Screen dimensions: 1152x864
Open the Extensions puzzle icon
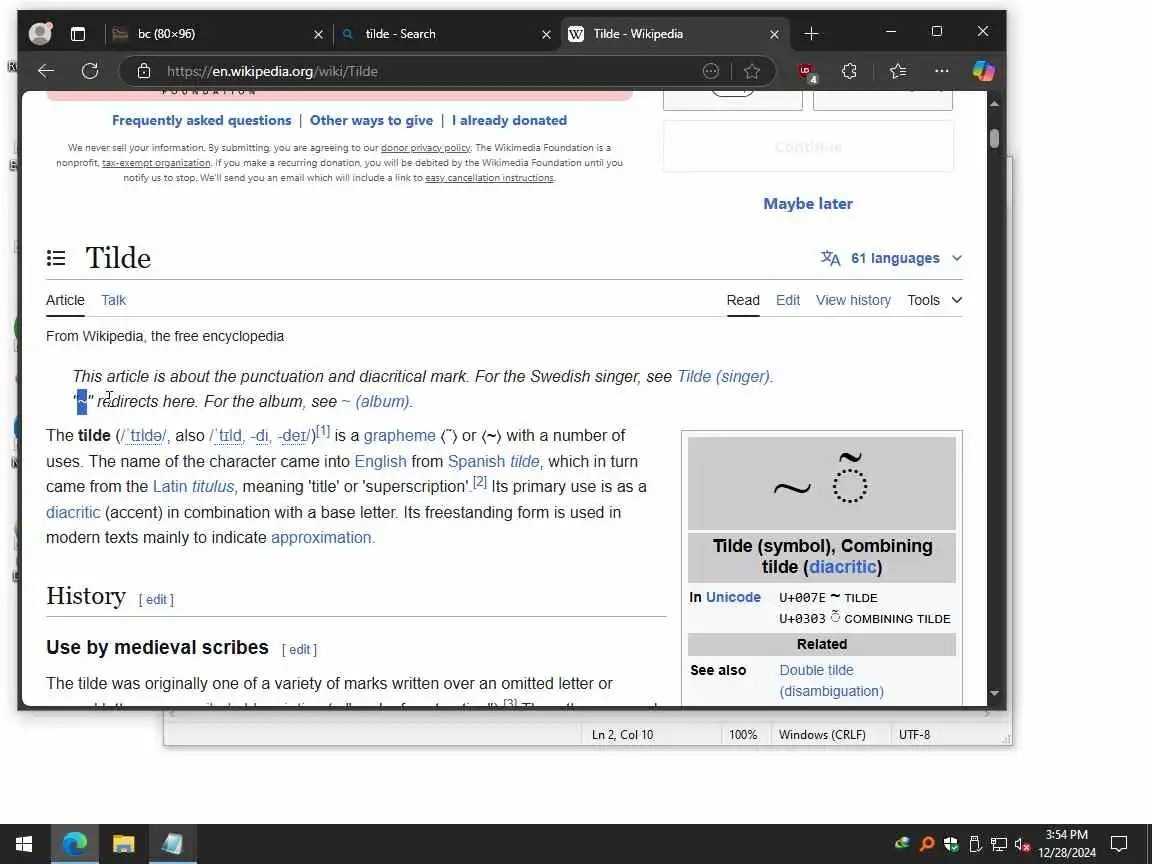849,71
